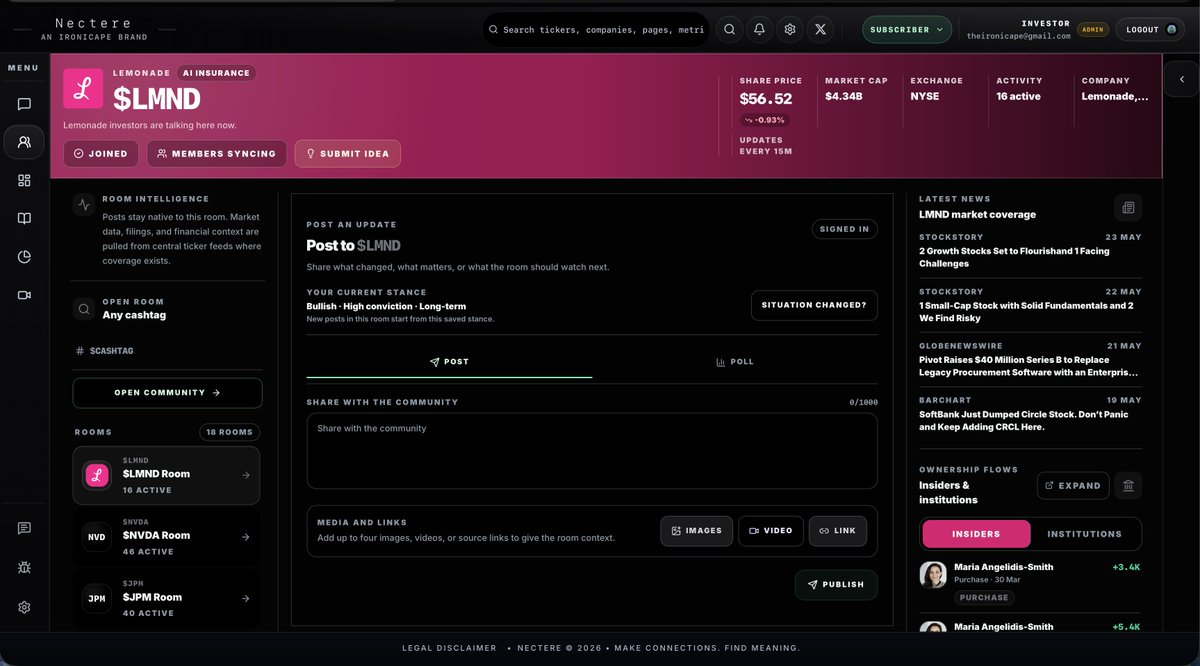Focus the header search field
1200x666 pixels.
click(x=596, y=29)
